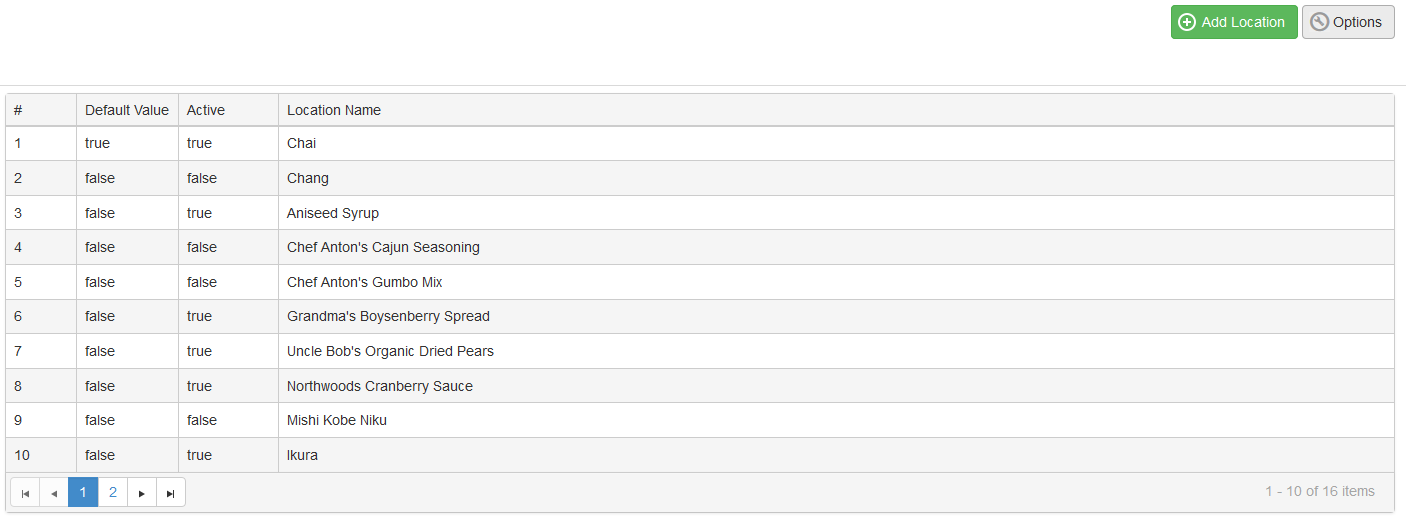Click the plus icon on Add Location
Viewport: 1406px width, 525px height.
tap(1187, 22)
